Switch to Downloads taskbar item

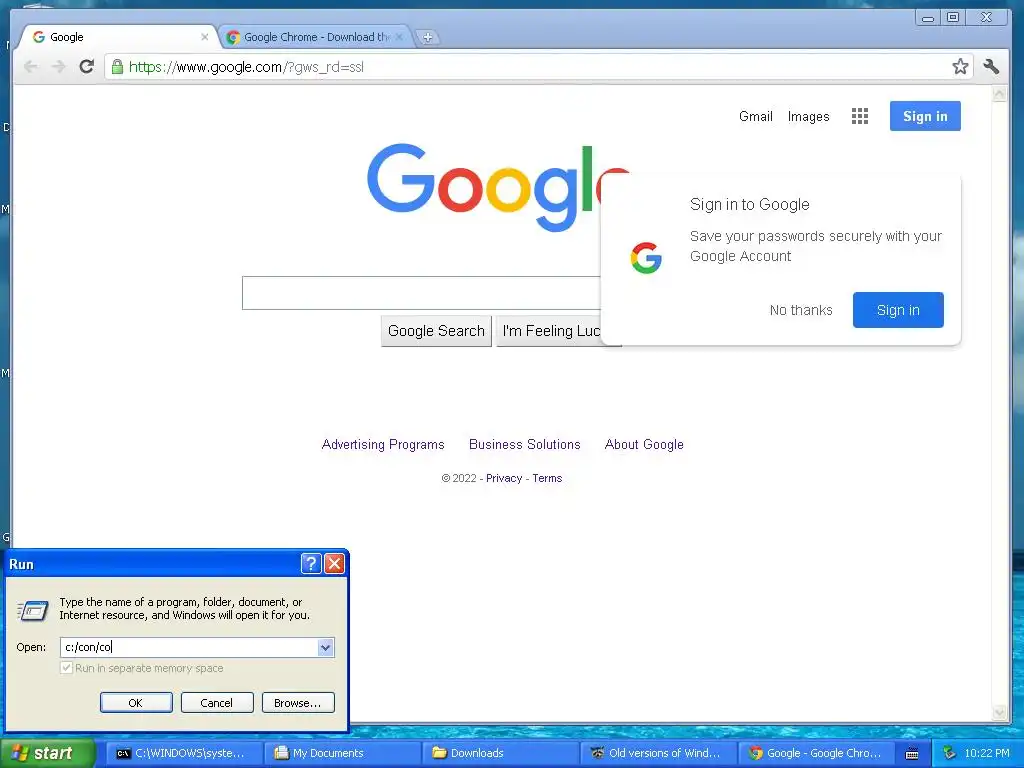(501, 753)
